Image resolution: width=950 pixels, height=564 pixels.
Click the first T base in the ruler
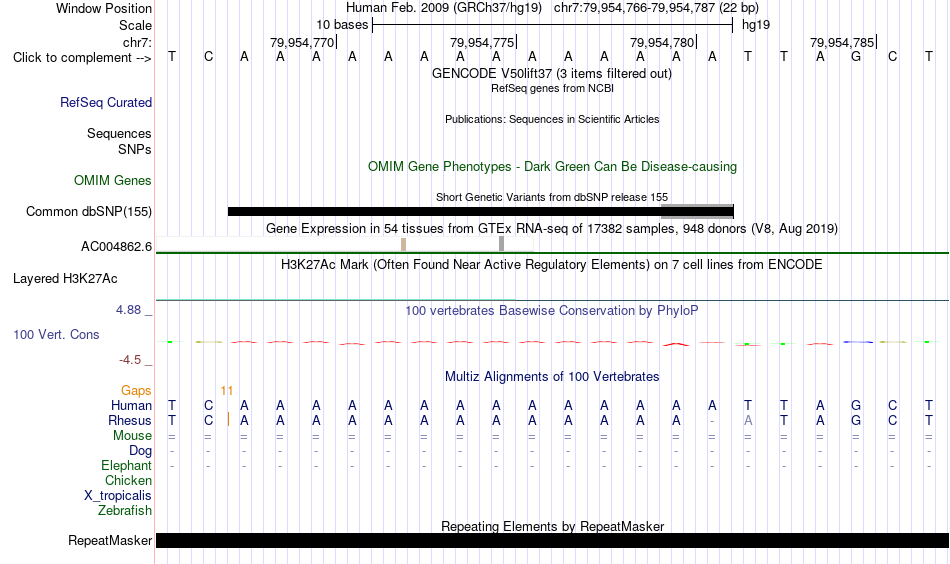pyautogui.click(x=172, y=57)
